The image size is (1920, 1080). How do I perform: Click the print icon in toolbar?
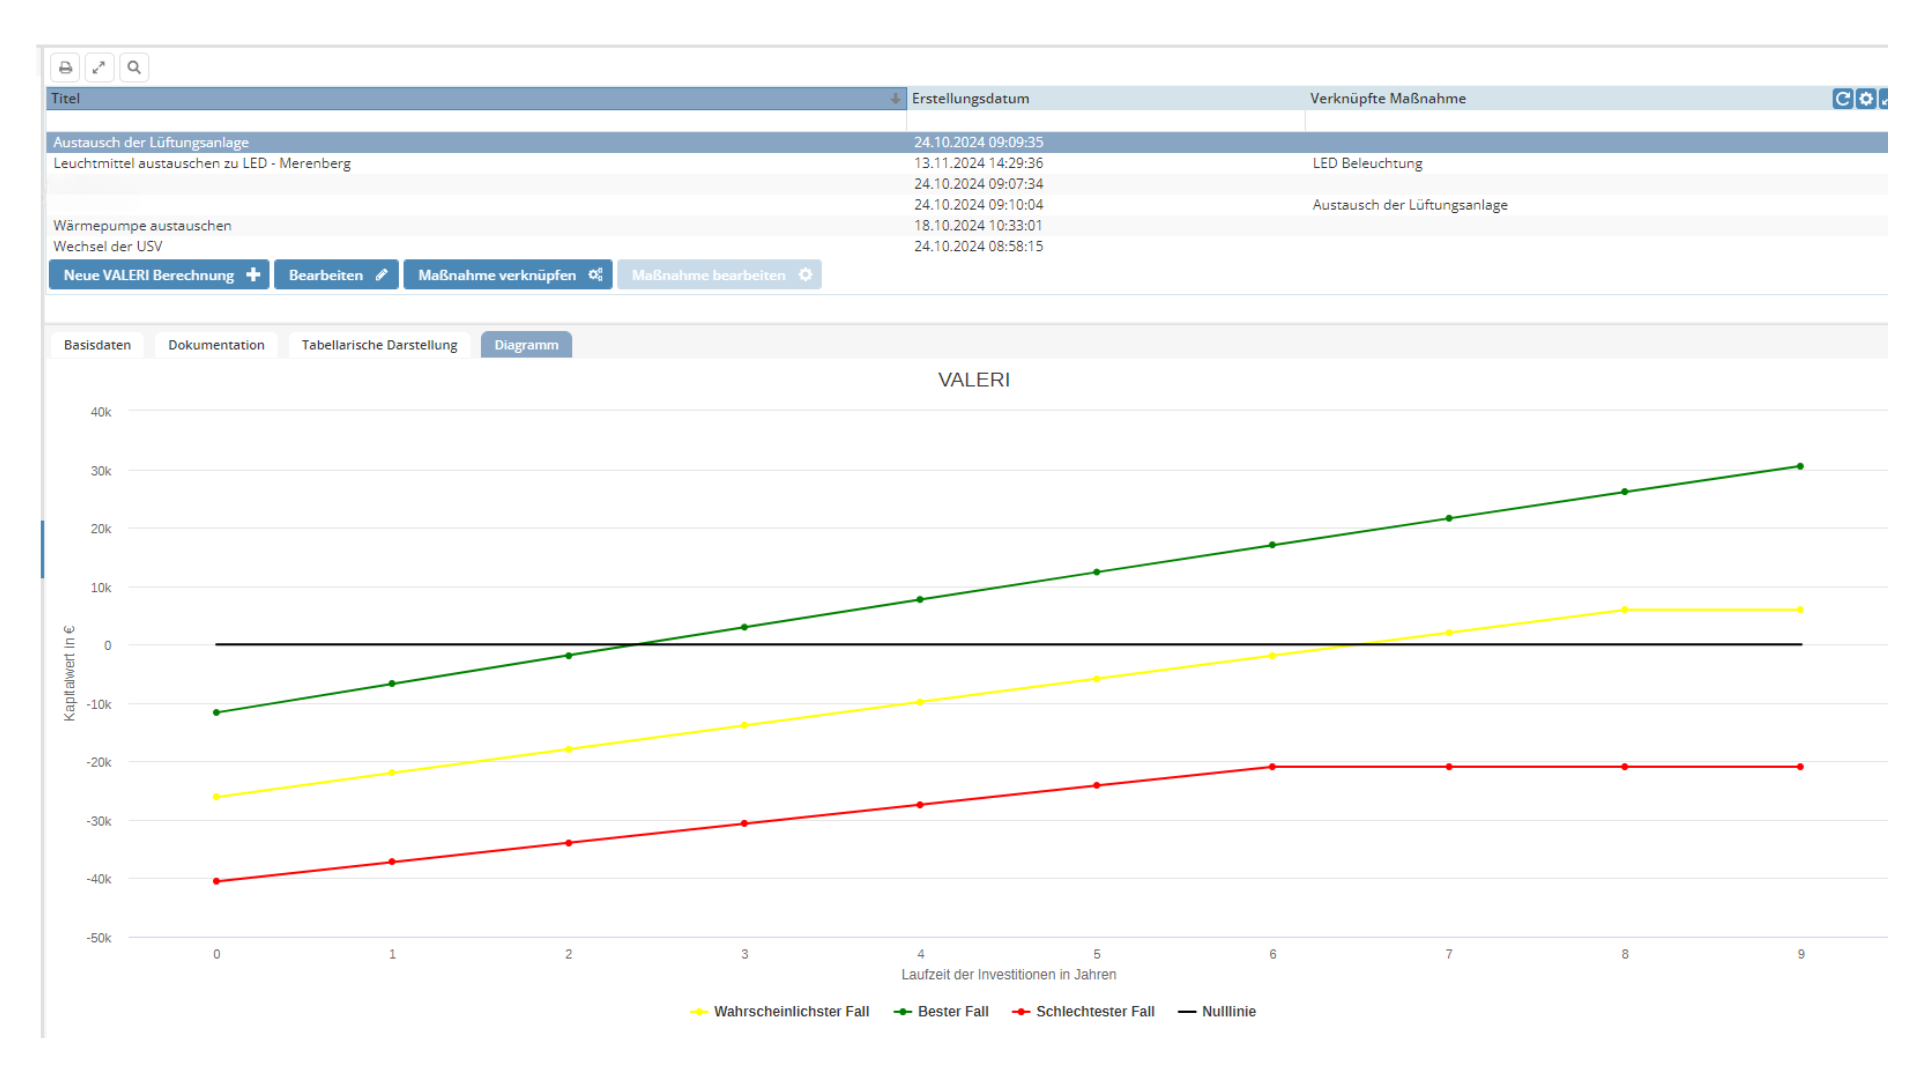pos(65,68)
